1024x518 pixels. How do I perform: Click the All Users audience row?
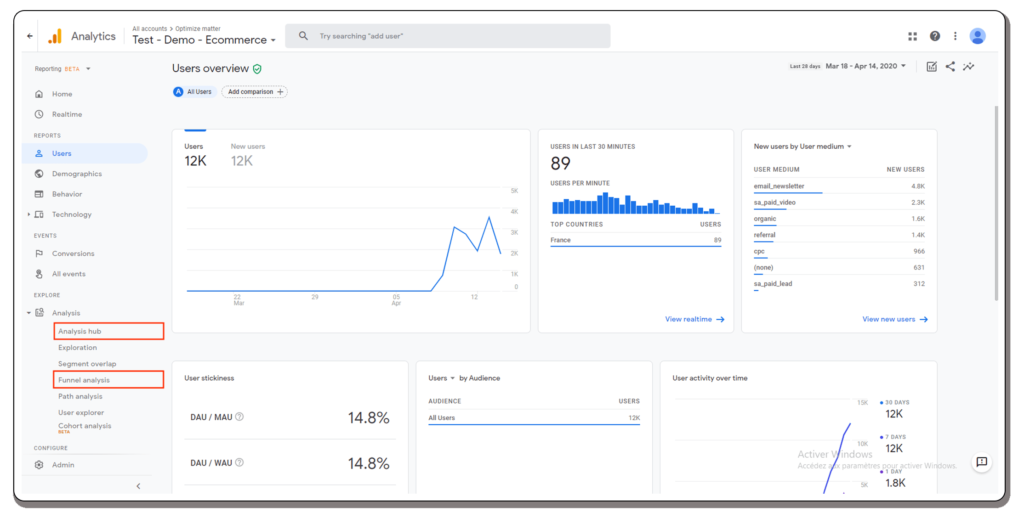point(534,419)
